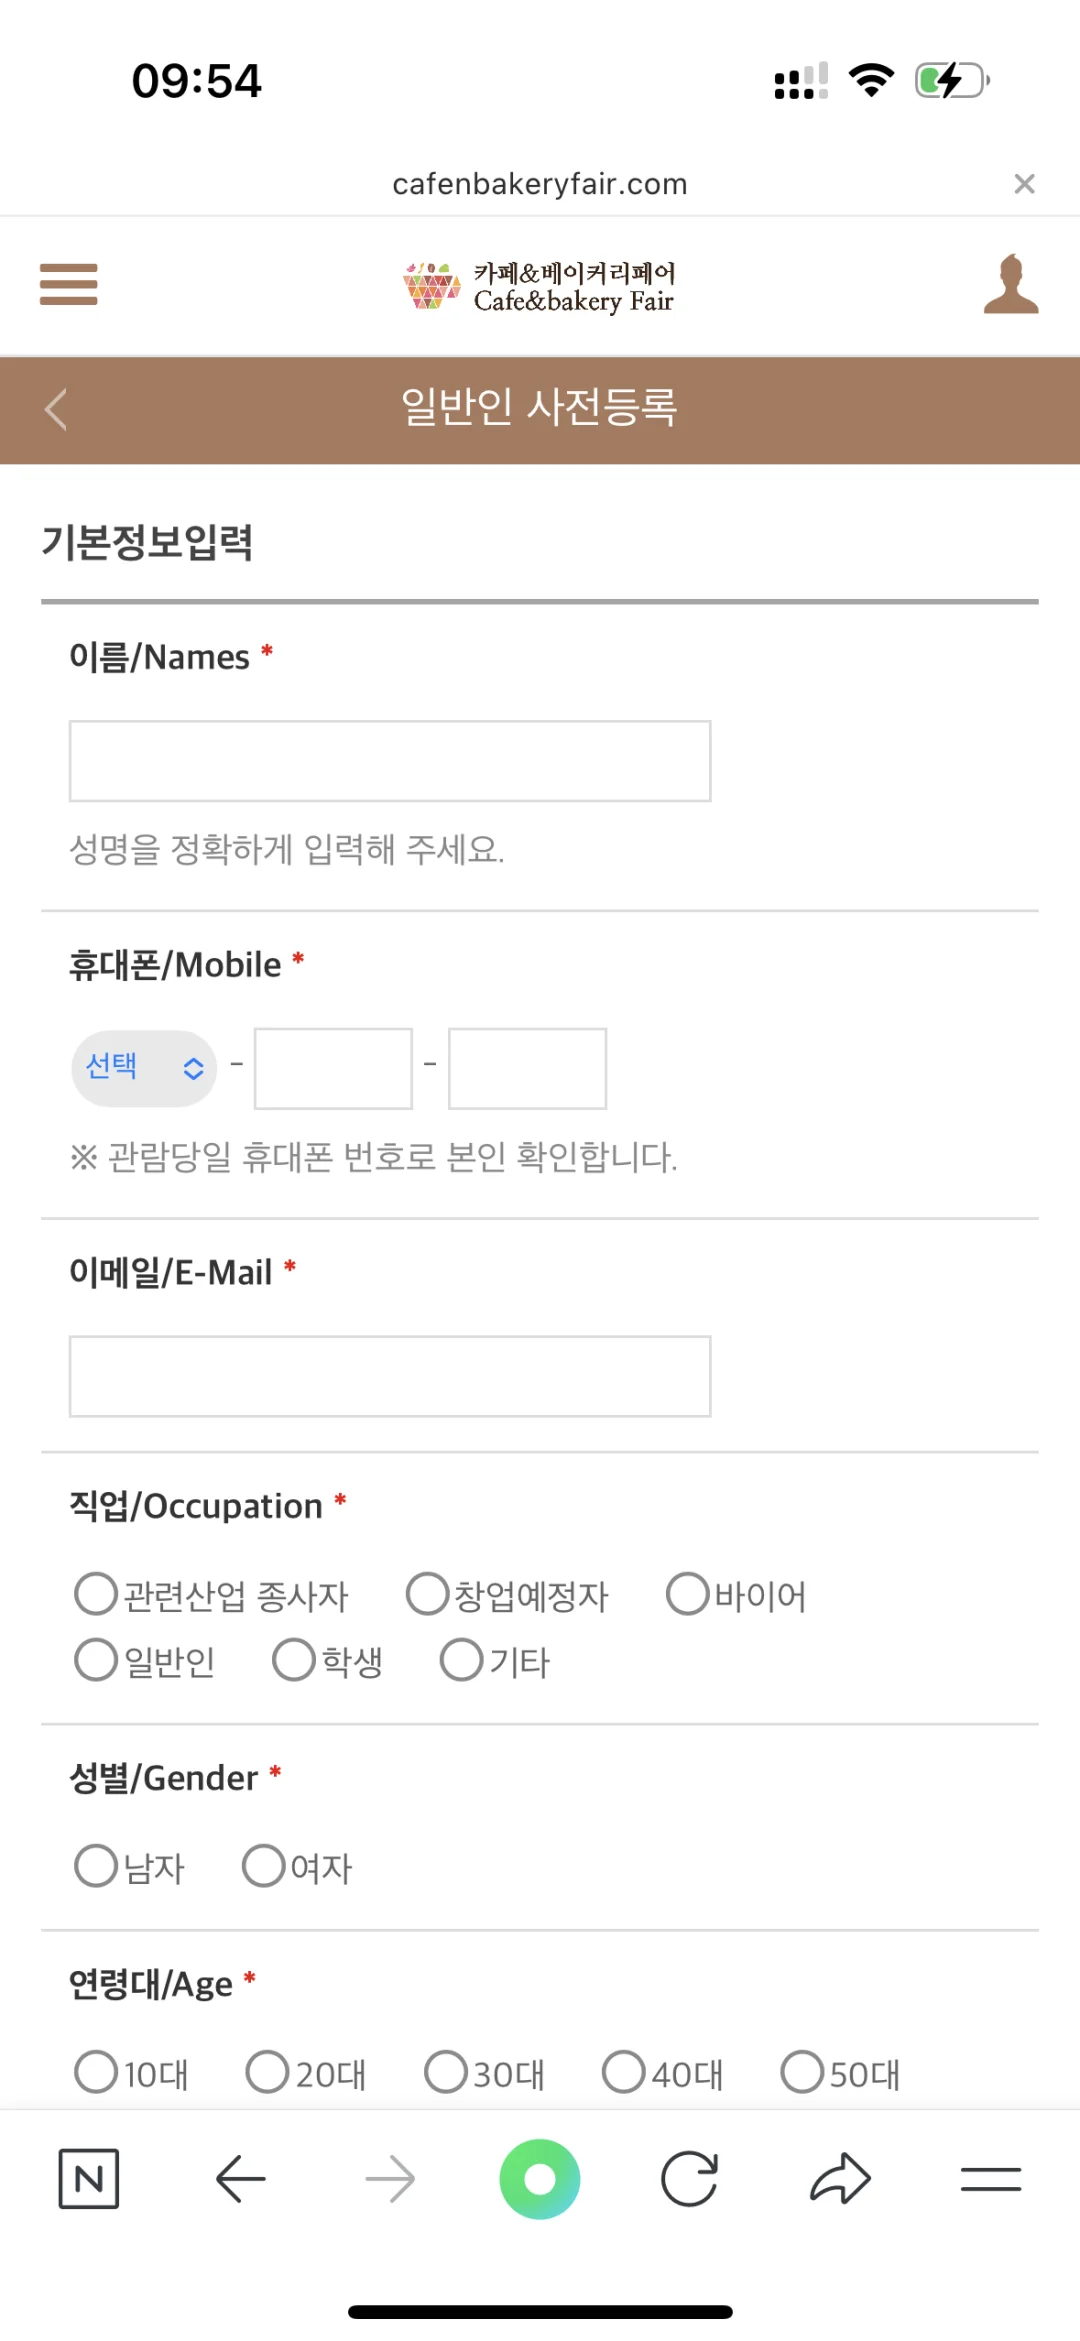Image resolution: width=1080 pixels, height=2341 pixels.
Task: Select 여자 gender option
Action: (264, 1866)
